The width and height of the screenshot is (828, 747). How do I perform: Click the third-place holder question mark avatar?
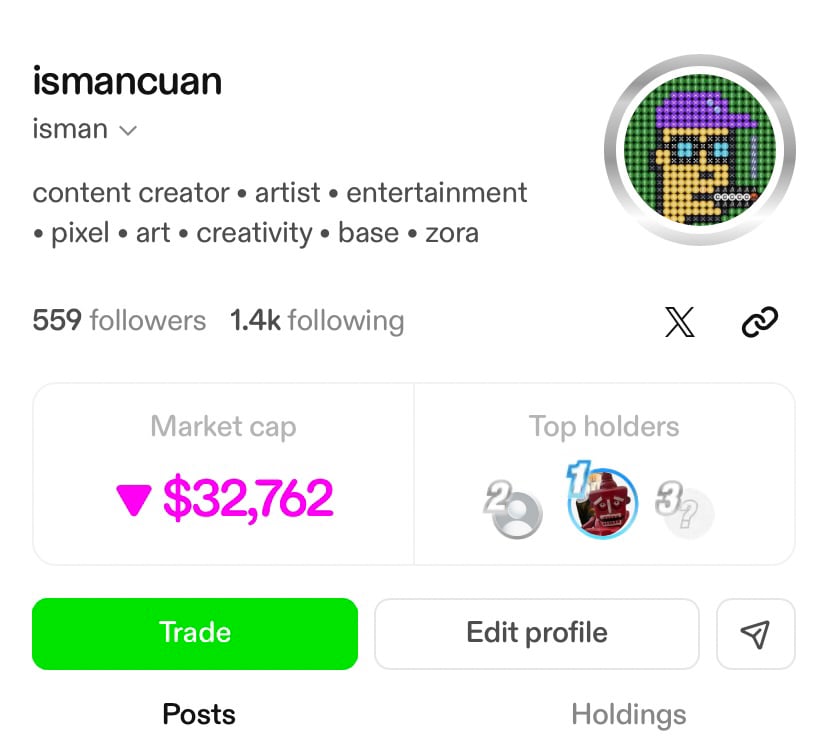click(x=689, y=514)
